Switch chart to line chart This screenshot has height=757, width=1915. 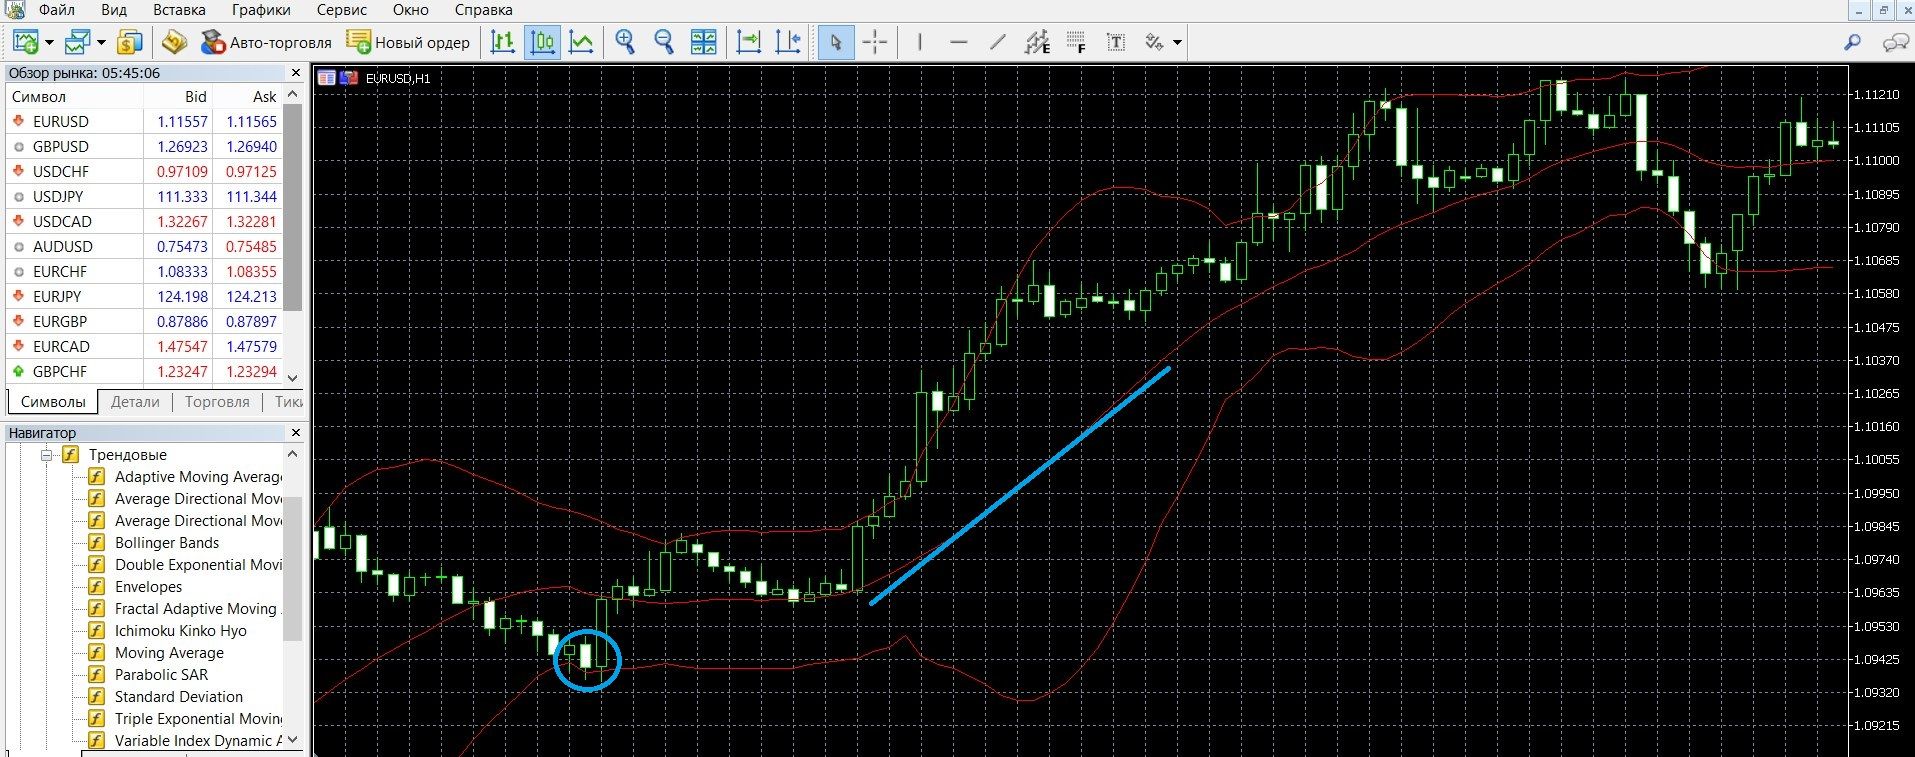click(581, 42)
